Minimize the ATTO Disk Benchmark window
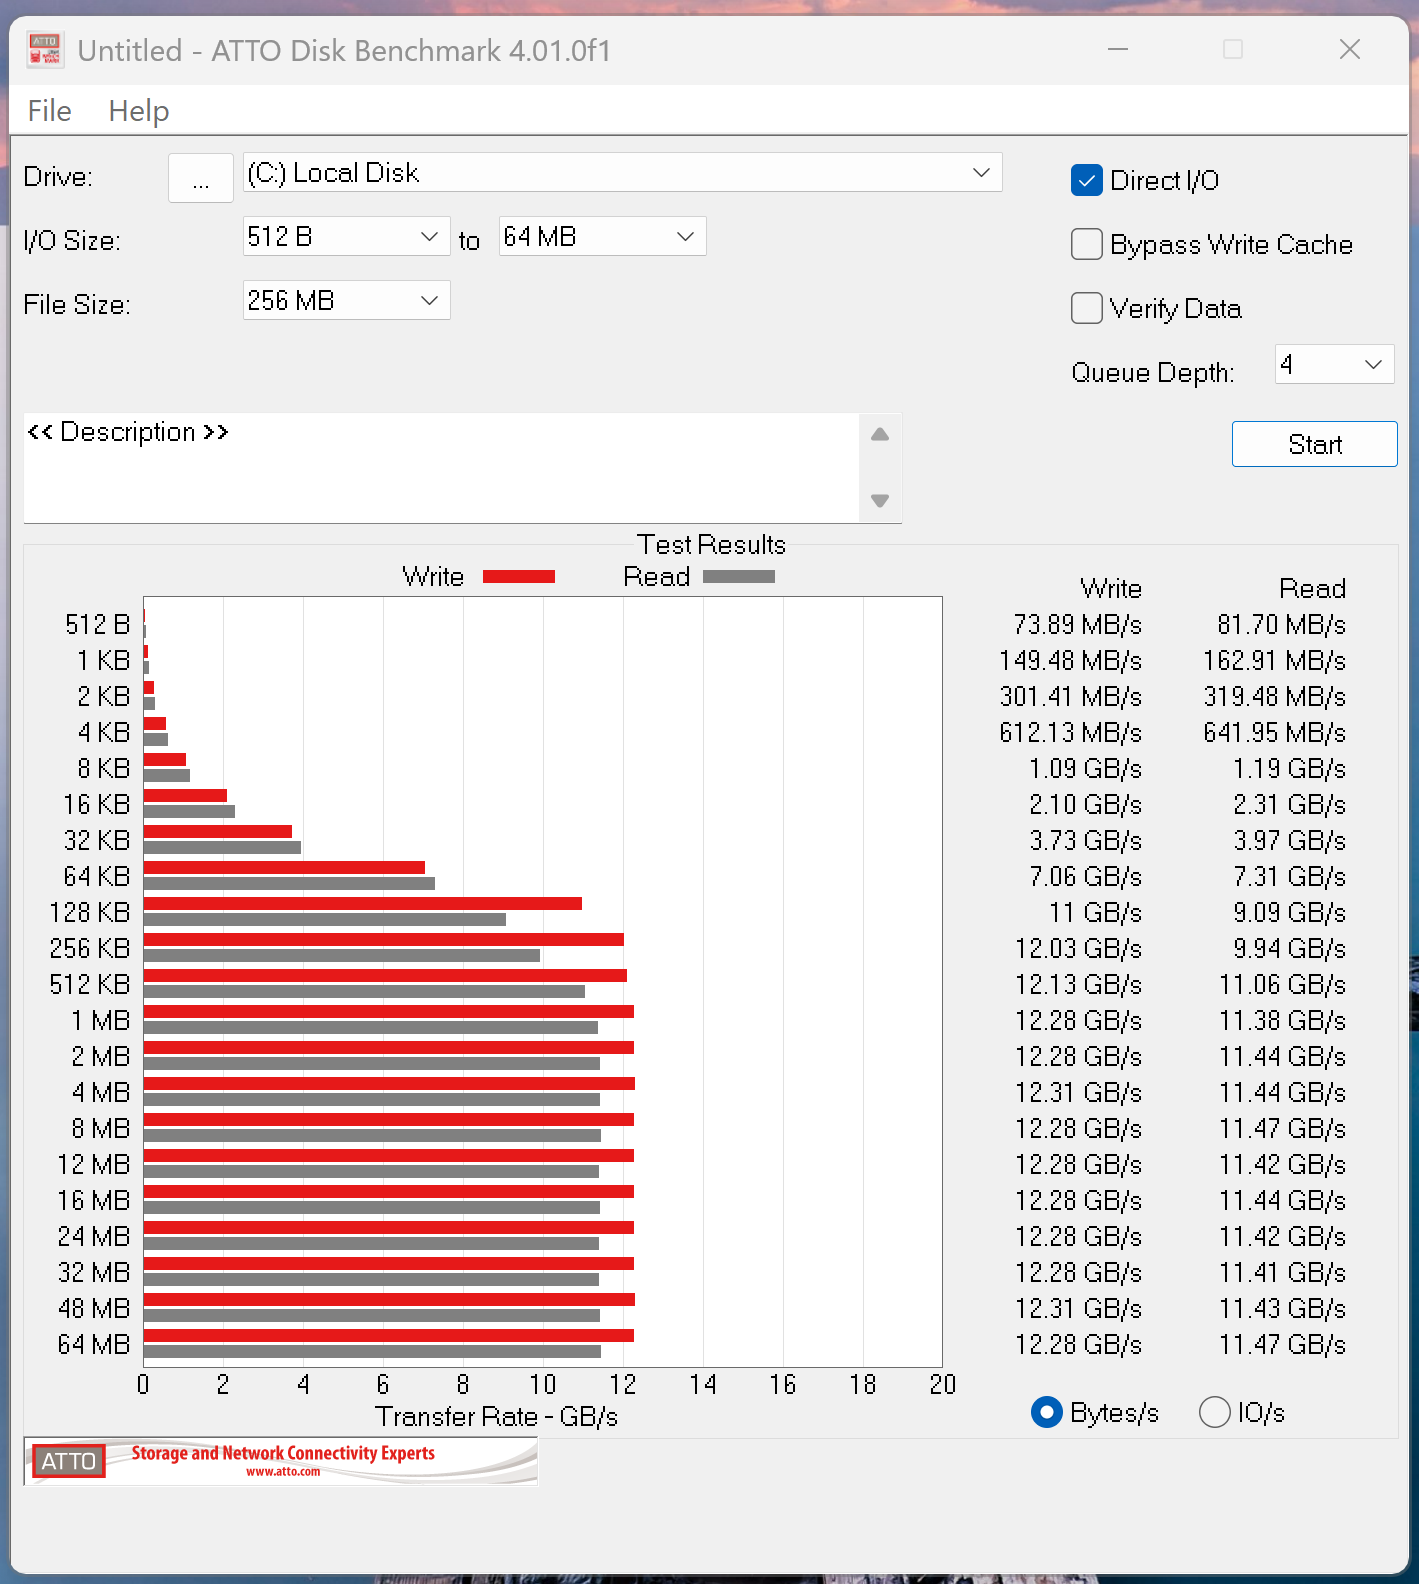The height and width of the screenshot is (1584, 1419). point(1118,49)
